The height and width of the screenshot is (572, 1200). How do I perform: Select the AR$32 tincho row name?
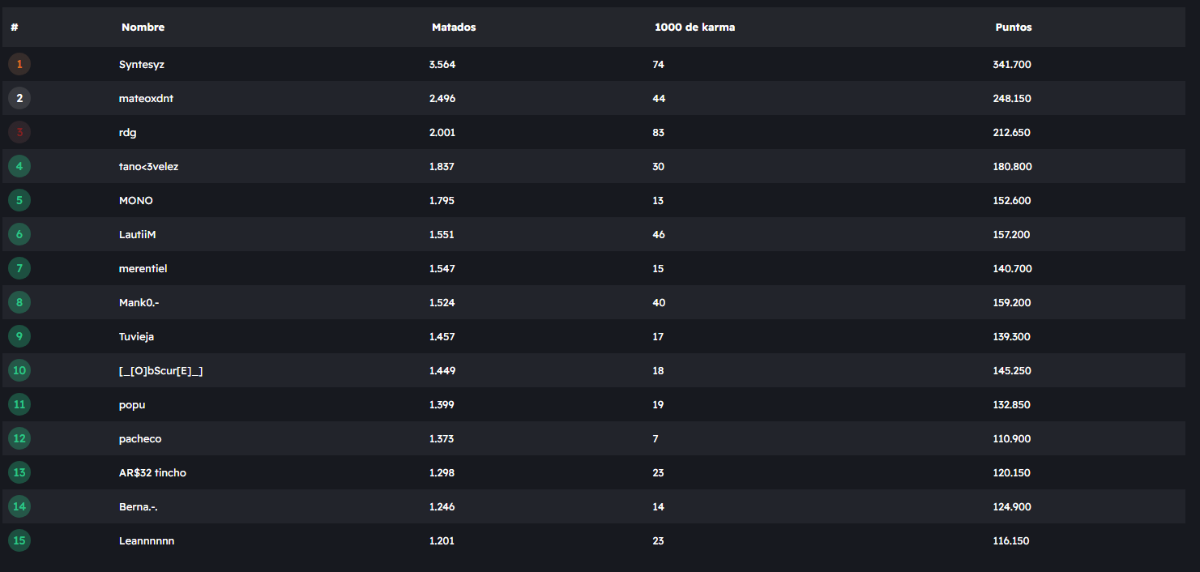(x=152, y=472)
